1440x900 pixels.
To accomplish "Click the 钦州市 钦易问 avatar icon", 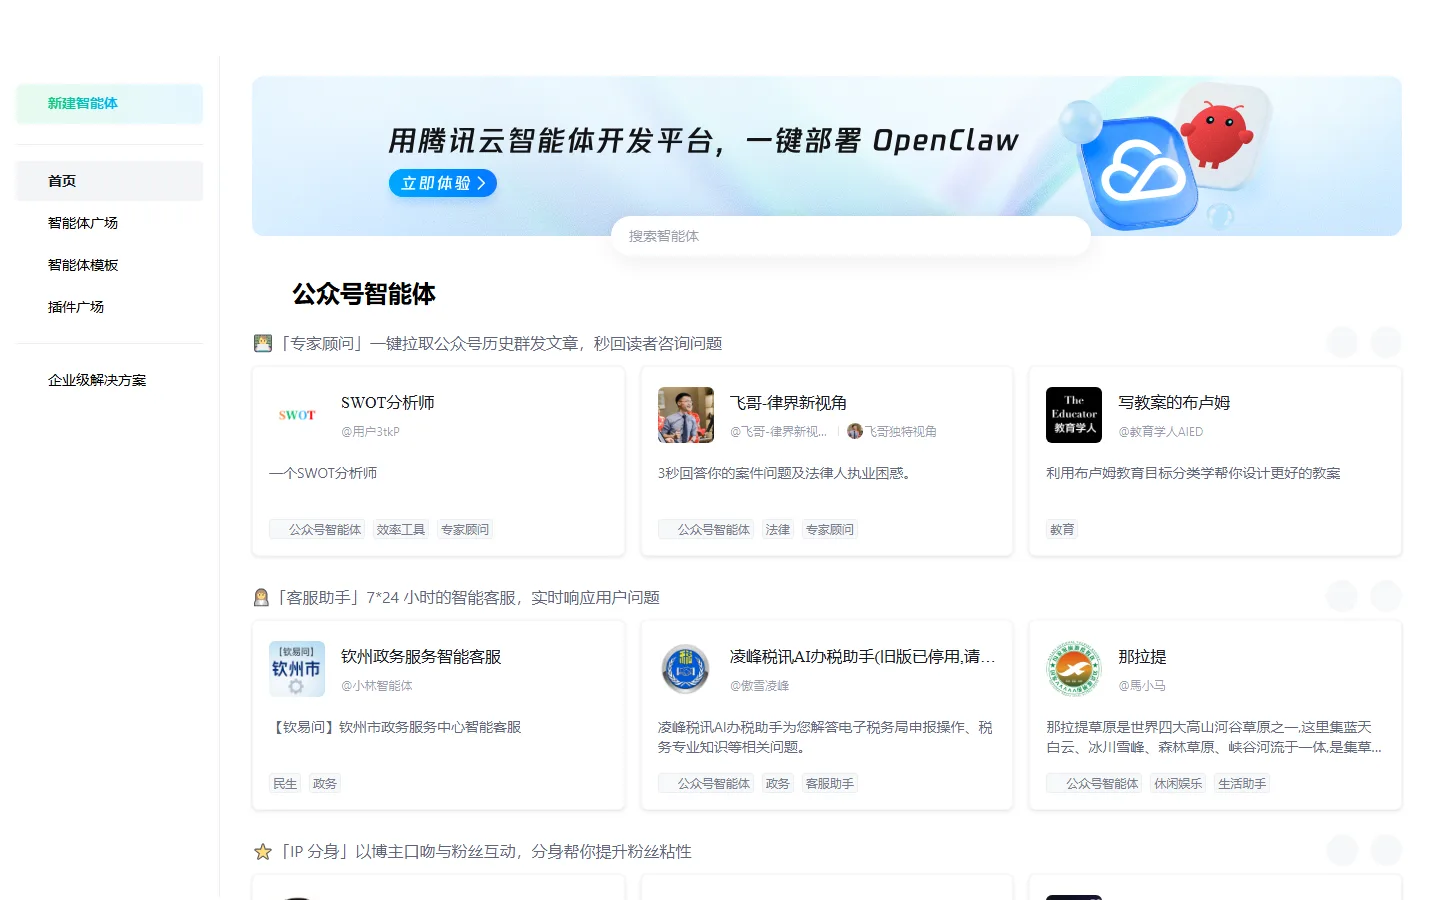I will [x=297, y=669].
